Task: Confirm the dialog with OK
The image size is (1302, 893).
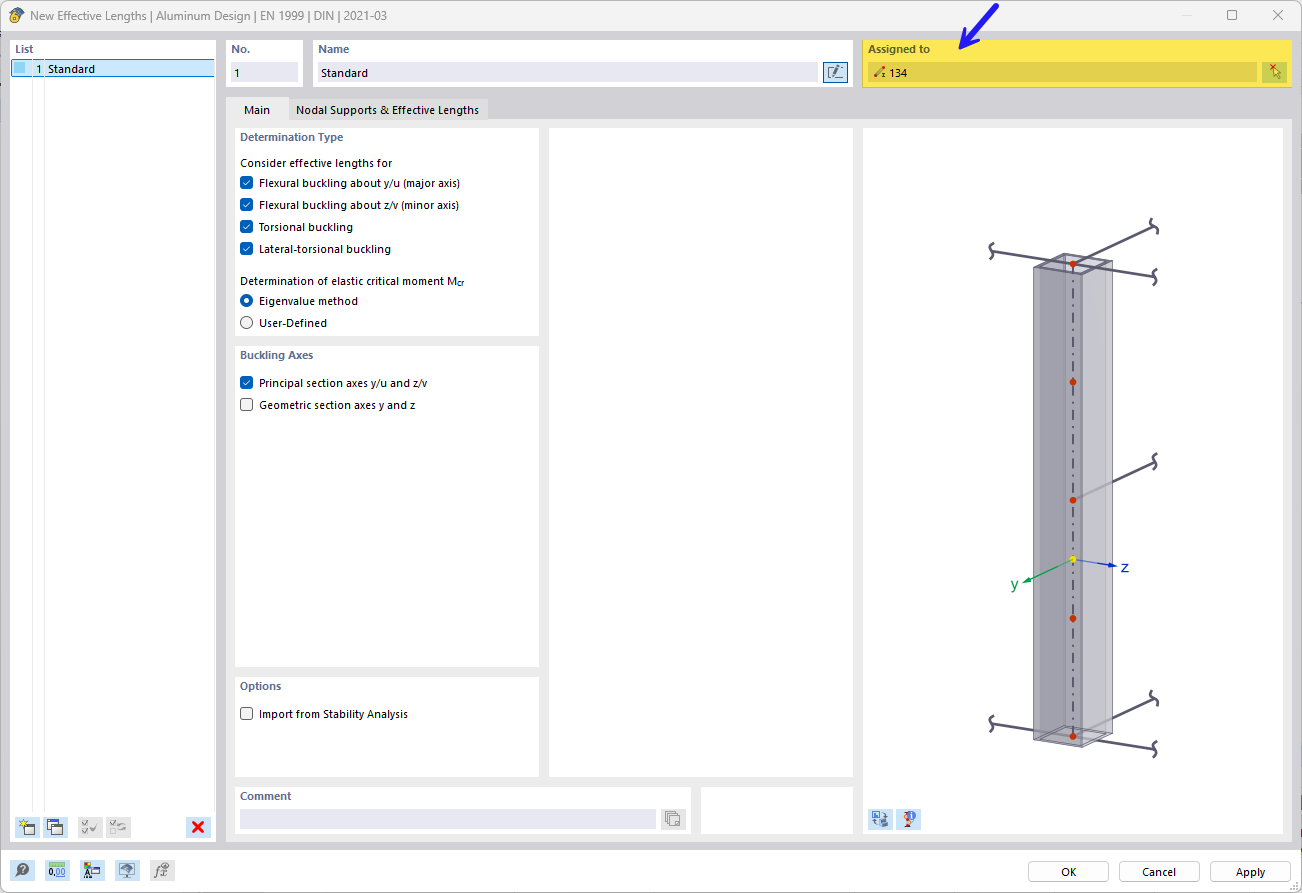Action: 1067,871
